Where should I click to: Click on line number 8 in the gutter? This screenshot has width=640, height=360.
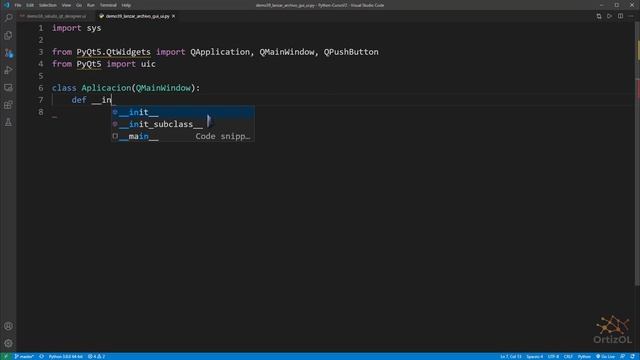(40, 112)
